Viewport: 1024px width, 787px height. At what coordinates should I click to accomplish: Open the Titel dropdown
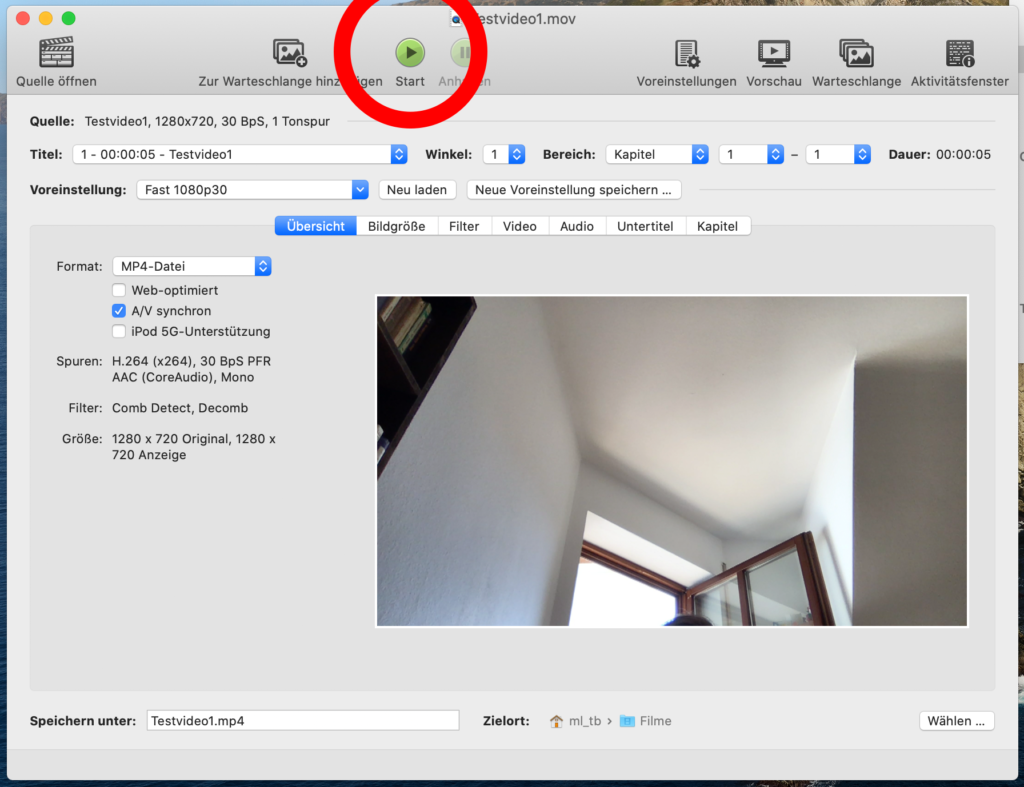point(240,154)
